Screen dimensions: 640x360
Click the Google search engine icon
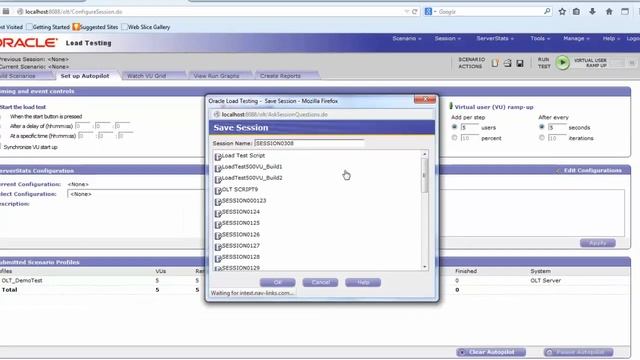click(x=428, y=11)
